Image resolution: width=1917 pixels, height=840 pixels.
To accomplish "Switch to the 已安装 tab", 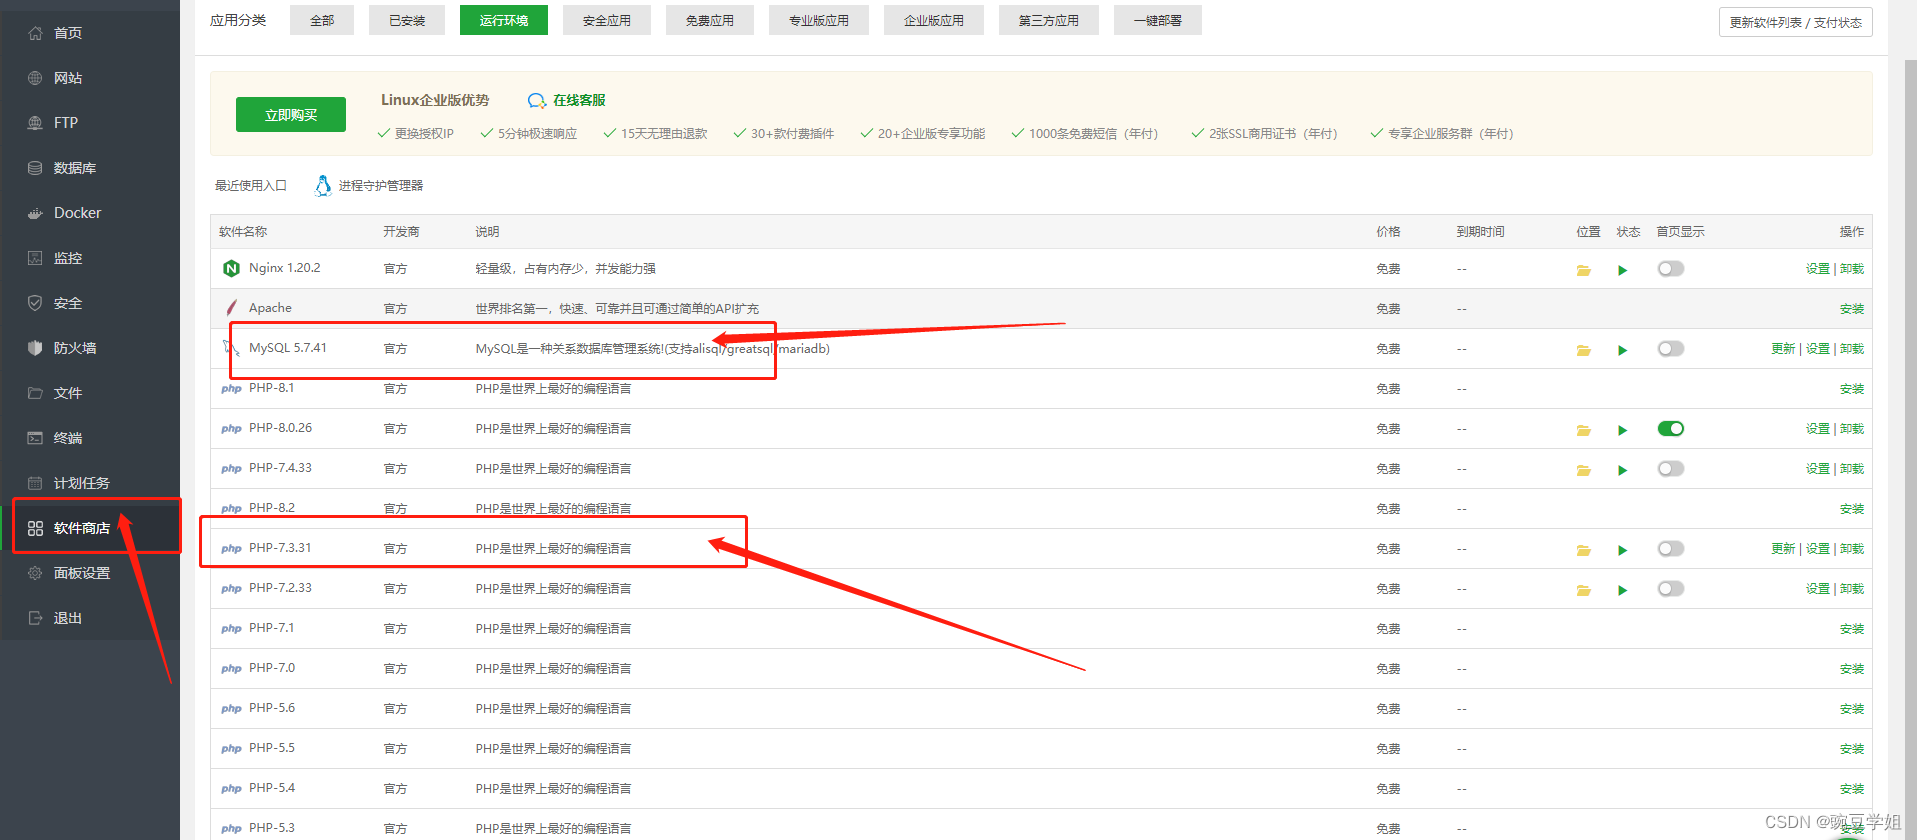I will click(x=407, y=20).
